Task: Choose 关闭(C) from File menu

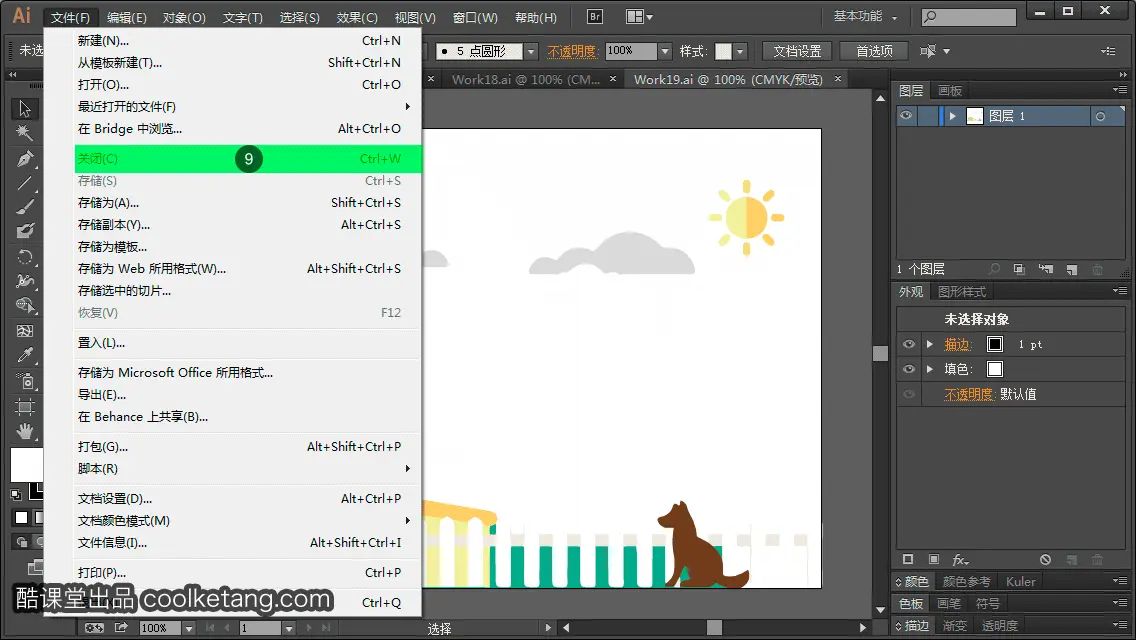Action: point(247,159)
